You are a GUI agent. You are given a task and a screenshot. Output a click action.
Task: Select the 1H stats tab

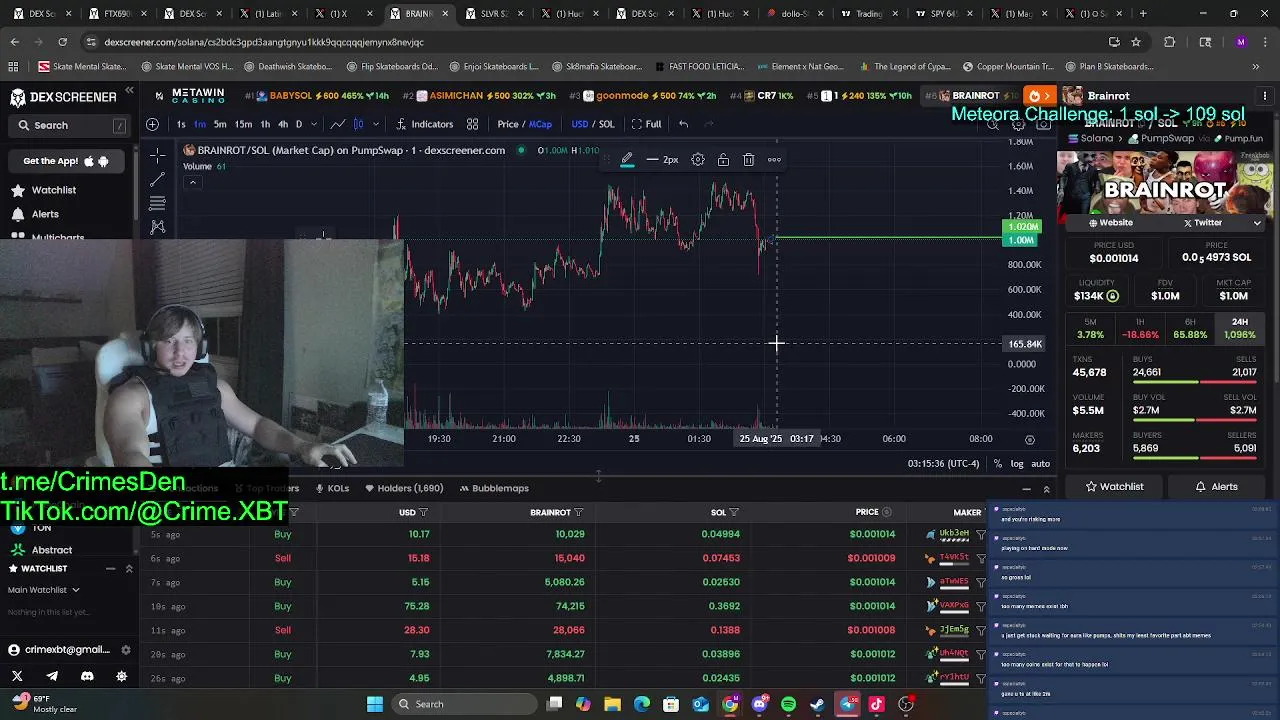(1140, 329)
